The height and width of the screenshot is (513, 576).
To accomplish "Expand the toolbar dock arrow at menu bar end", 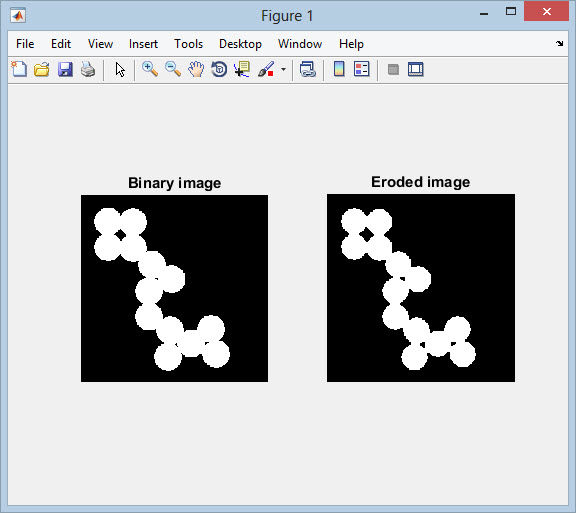I will (559, 44).
